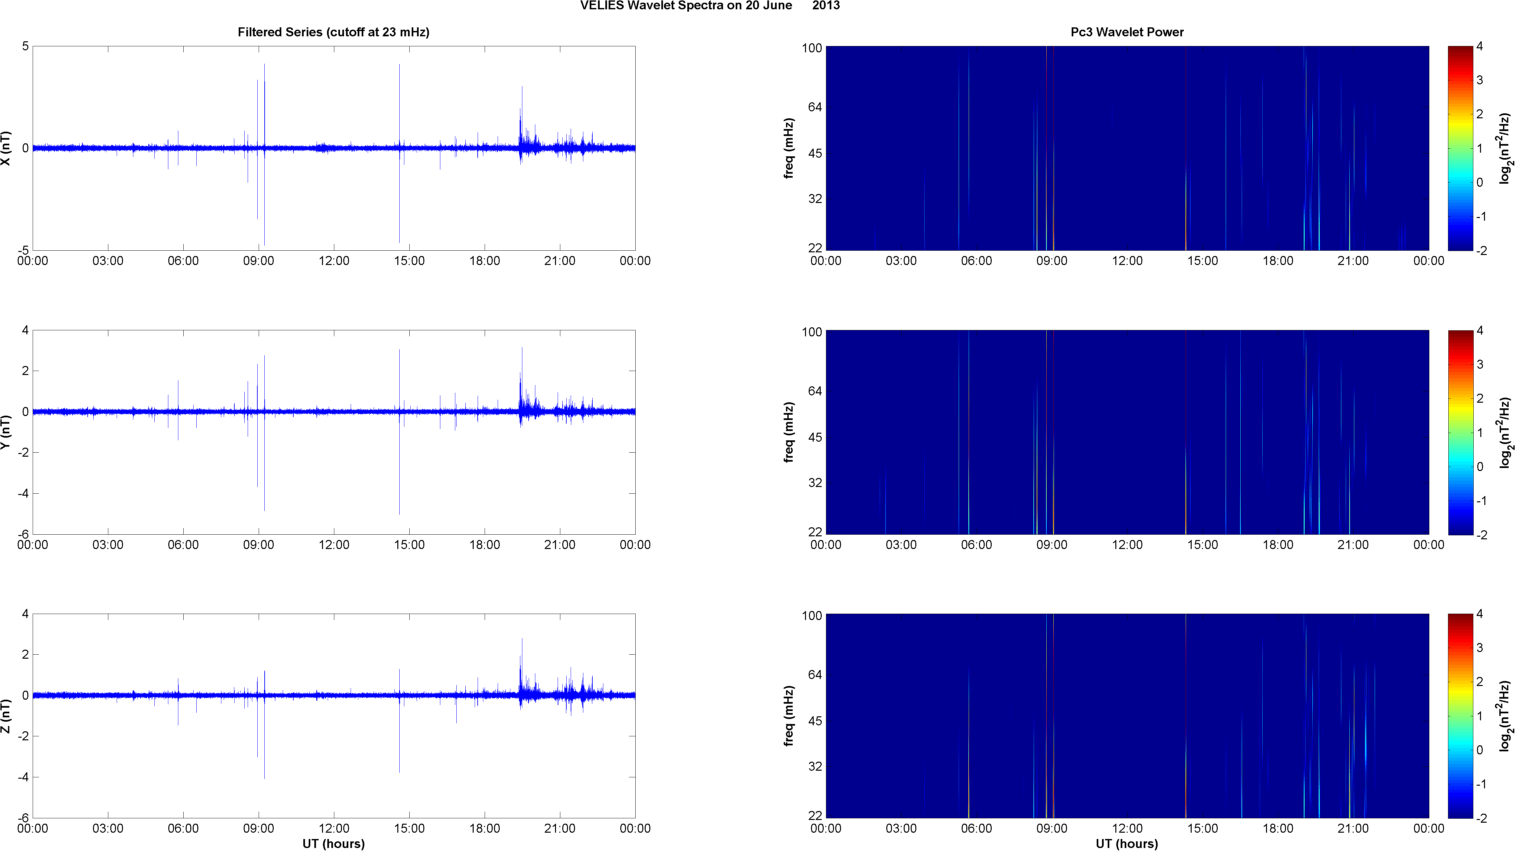The image size is (1515, 851).
Task: Click the "5" y-axis tick on the X plot
Action: click(x=25, y=47)
